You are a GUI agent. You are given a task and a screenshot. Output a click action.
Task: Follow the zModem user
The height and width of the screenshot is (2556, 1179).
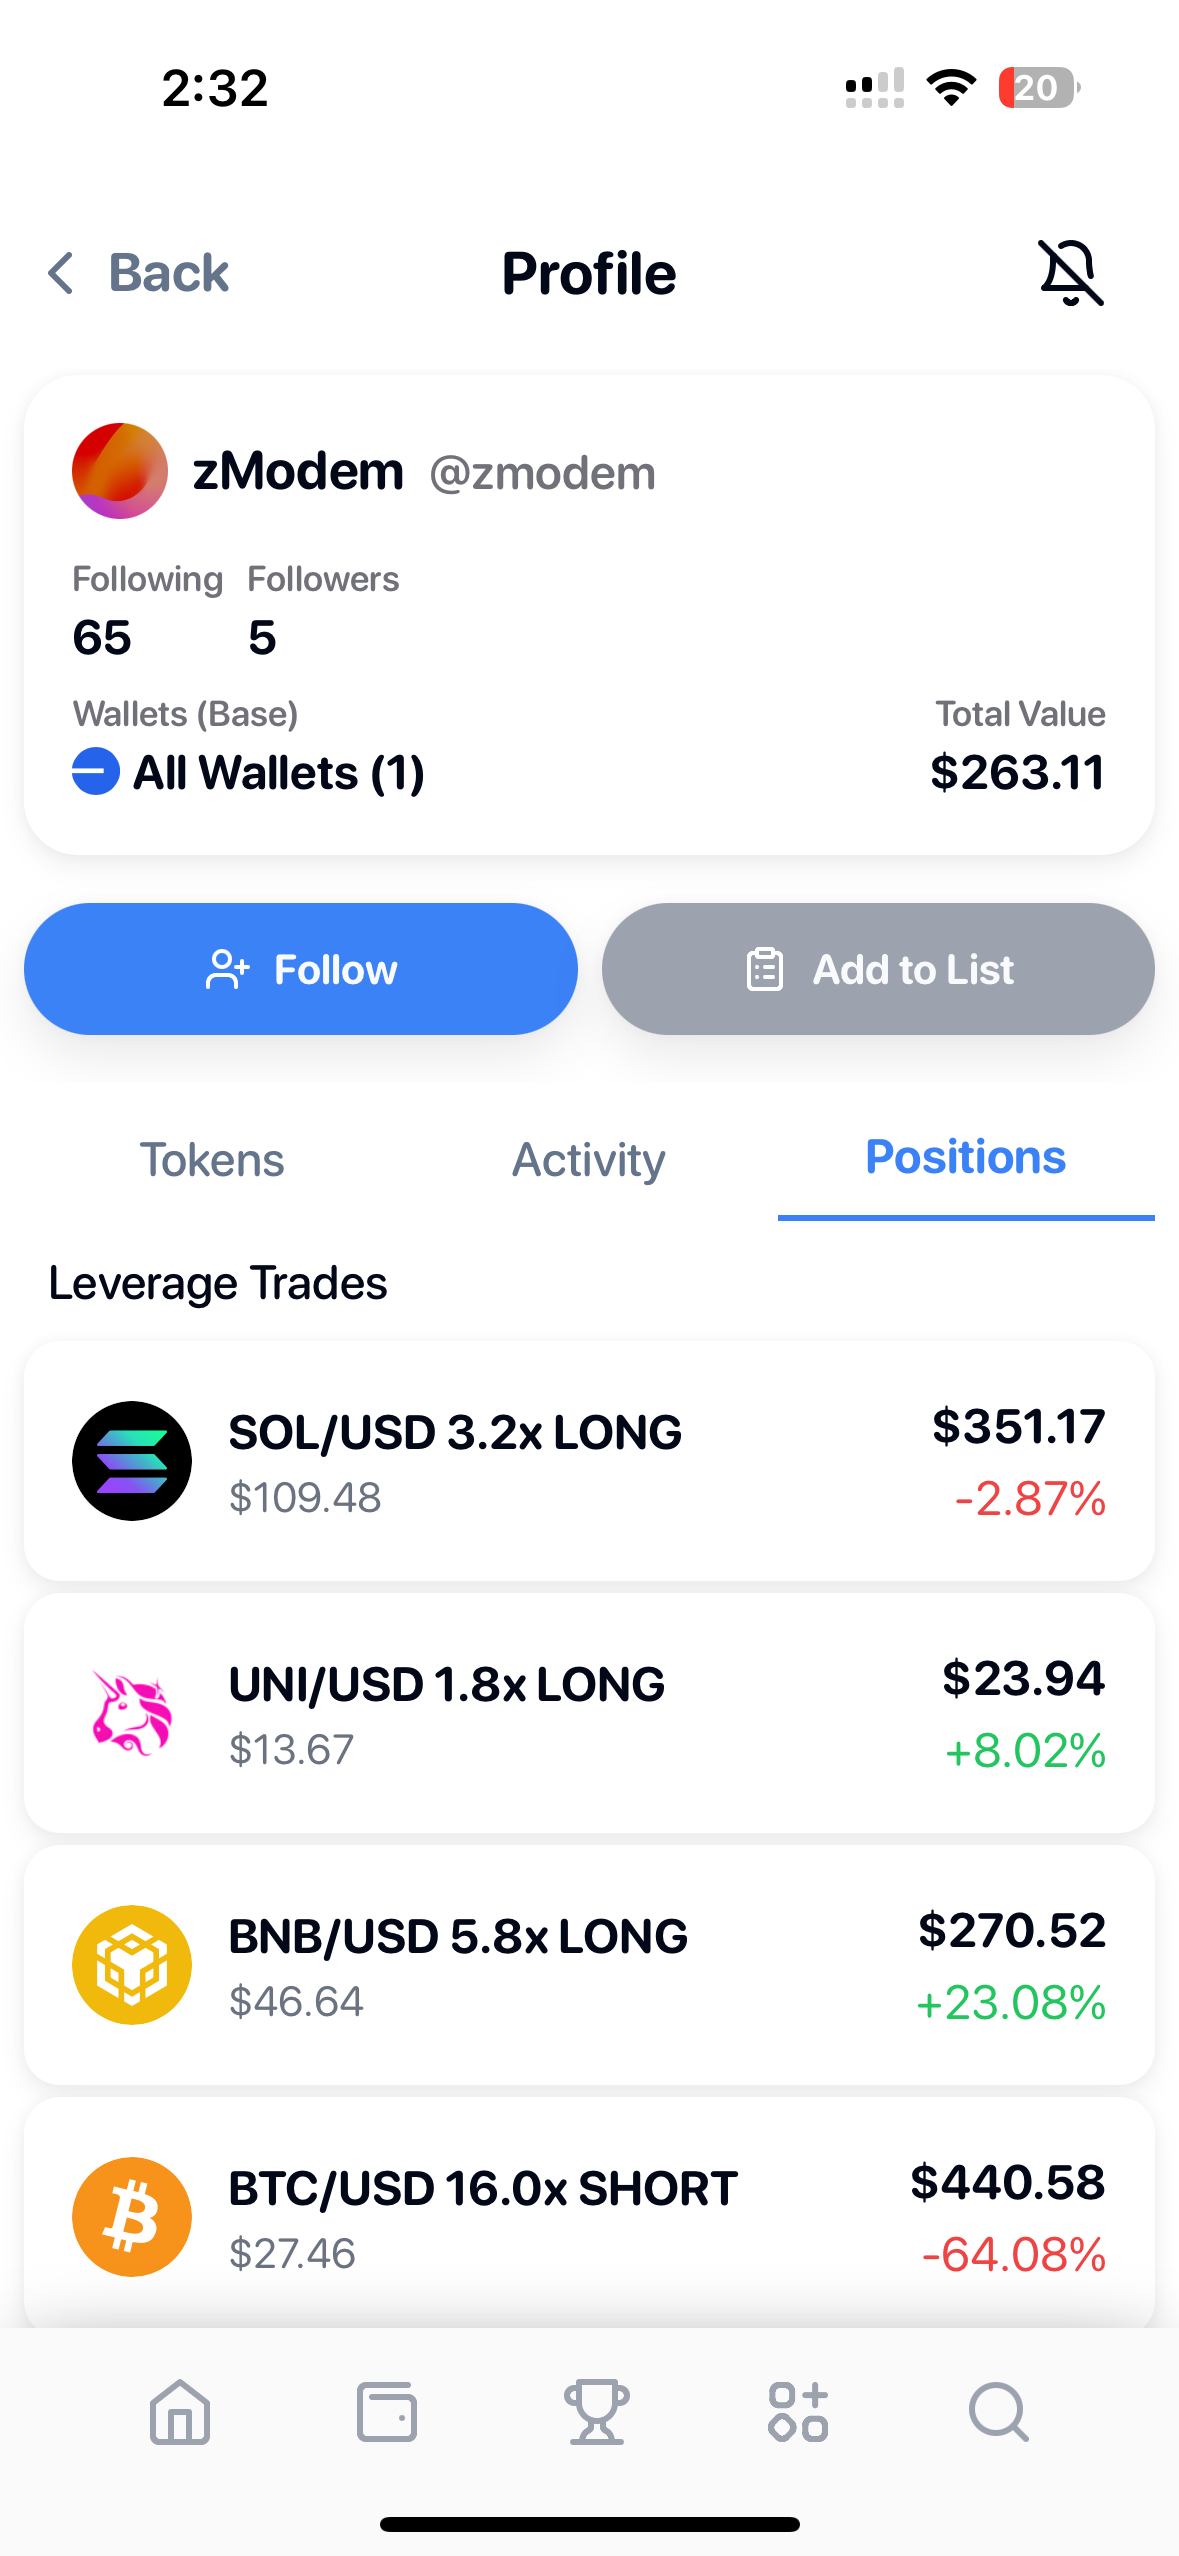(301, 969)
